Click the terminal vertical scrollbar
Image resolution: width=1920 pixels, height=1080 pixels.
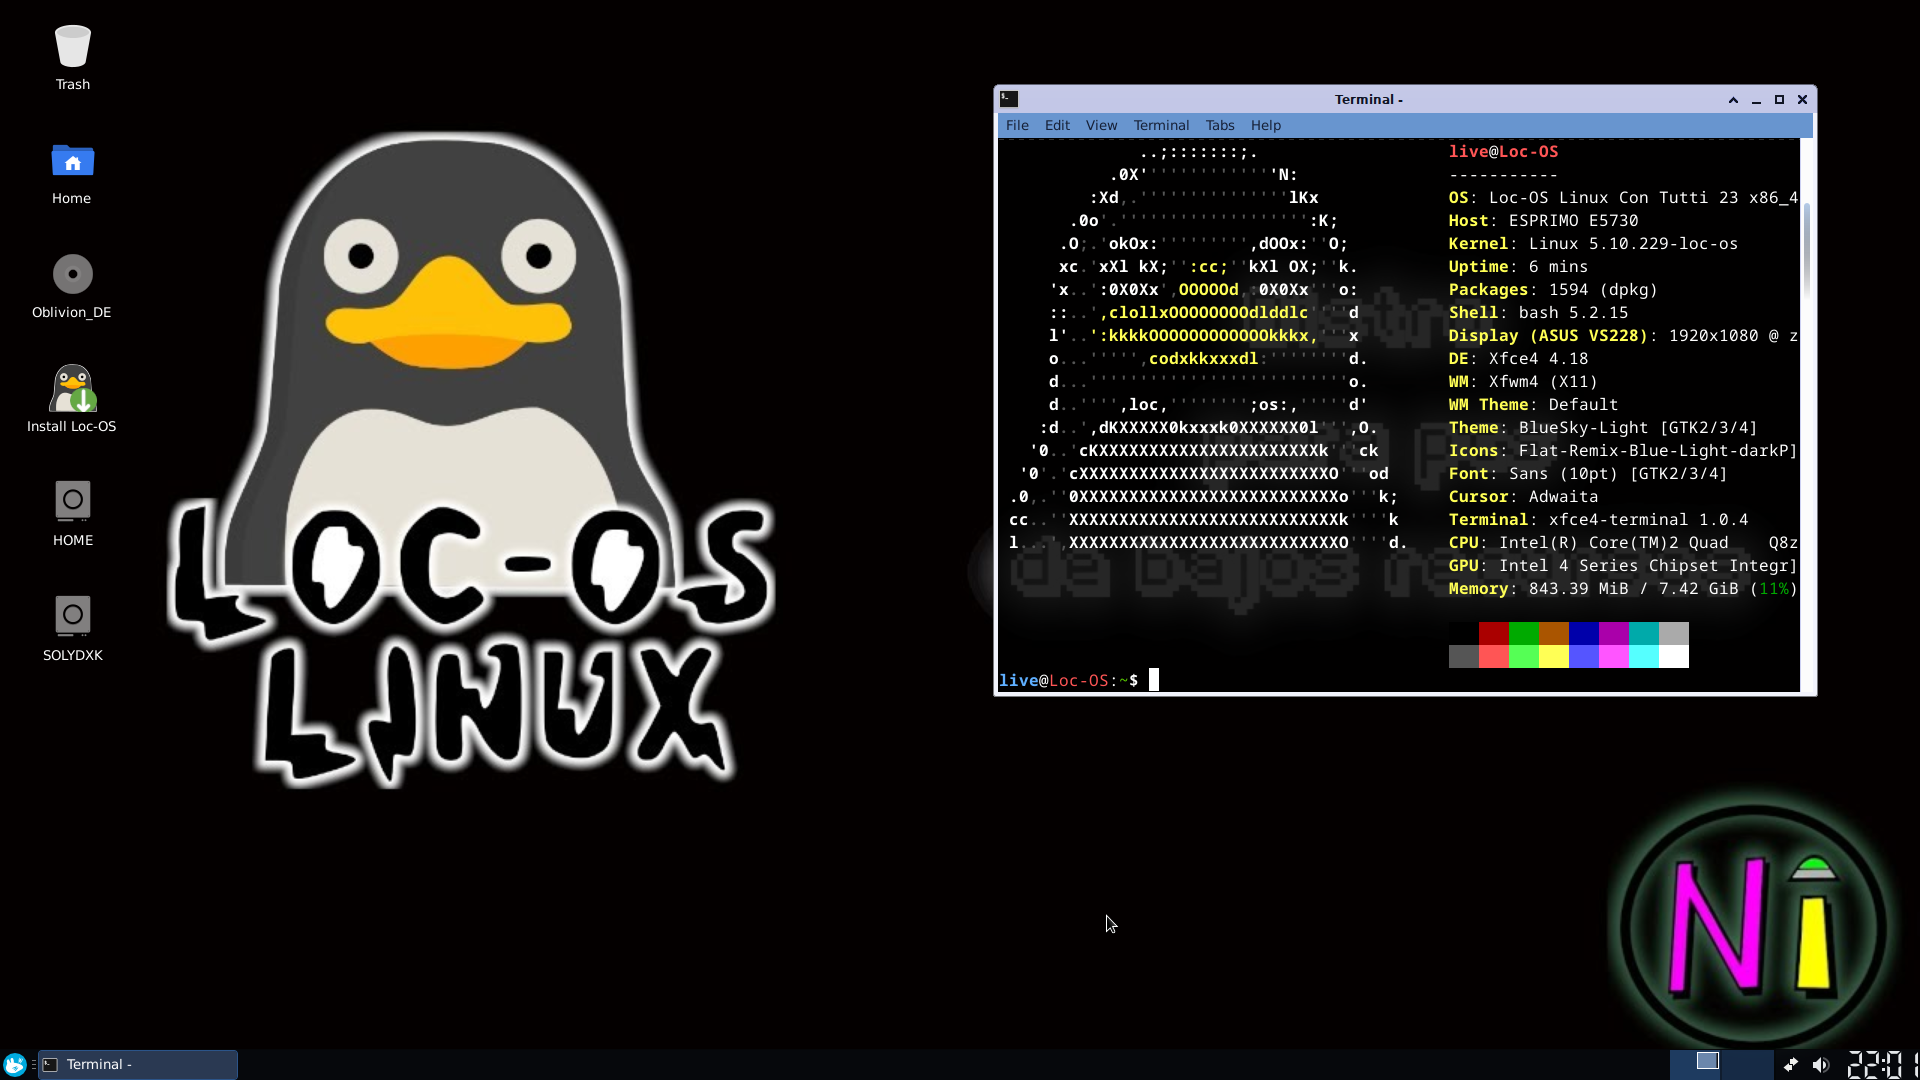tap(1806, 249)
